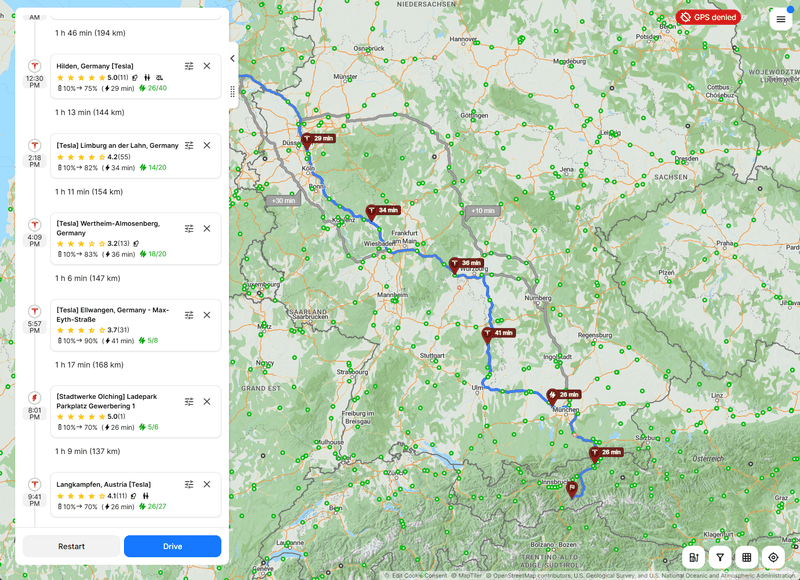Click leg text 1 h 17 min (168 km)

[x=89, y=365]
